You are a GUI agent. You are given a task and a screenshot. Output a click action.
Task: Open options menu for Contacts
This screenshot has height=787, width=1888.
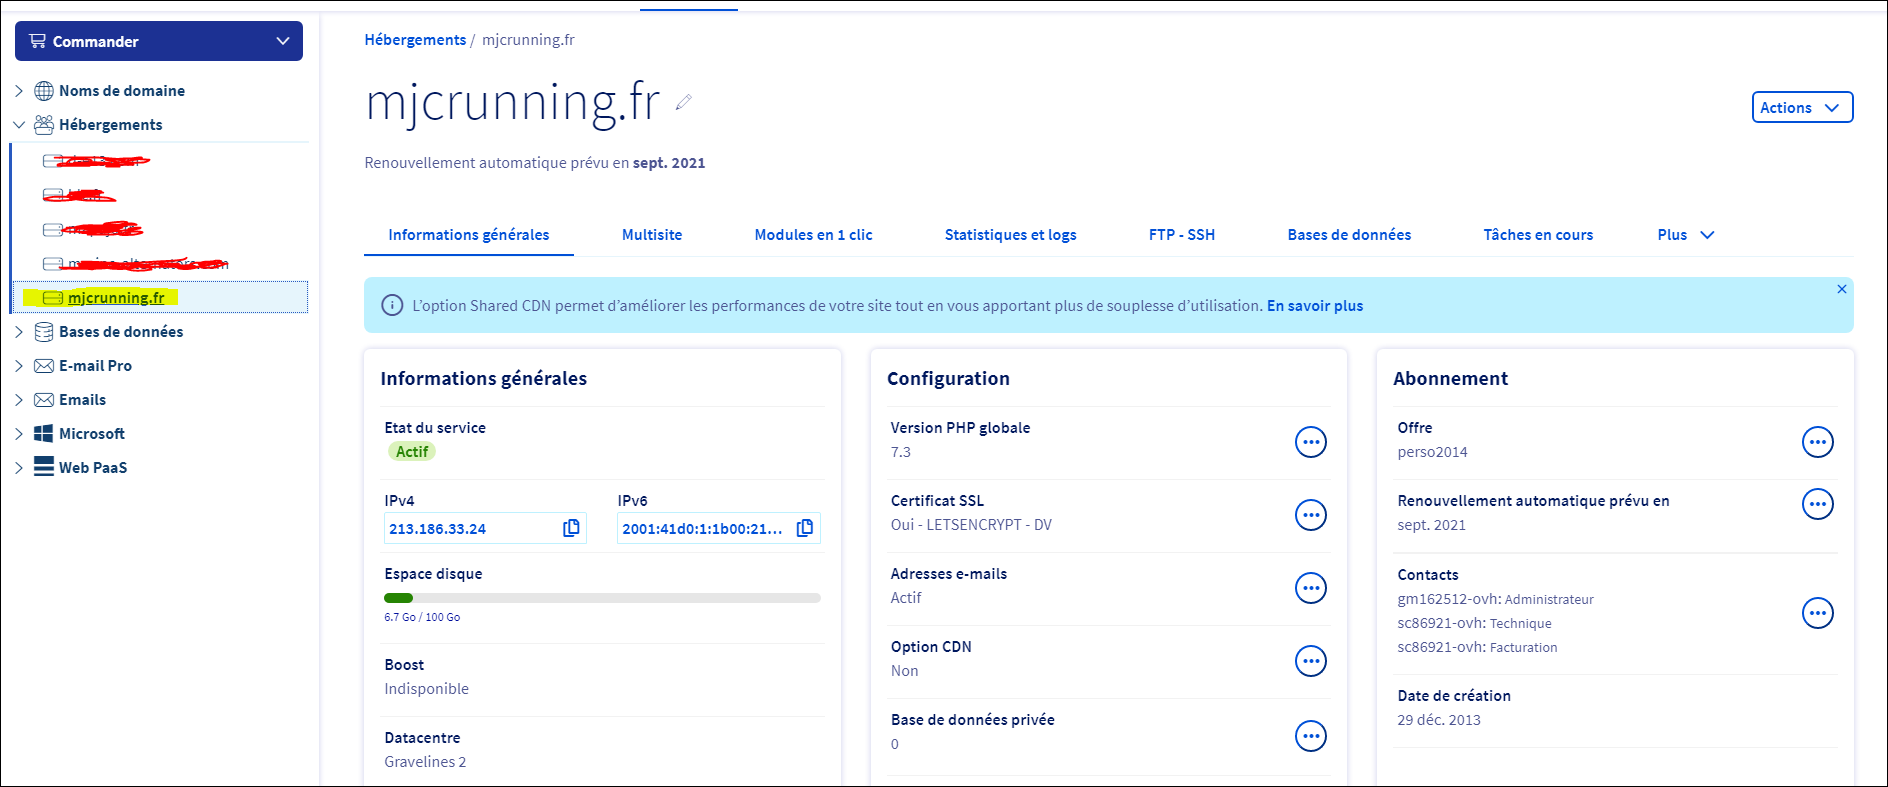[x=1817, y=613]
